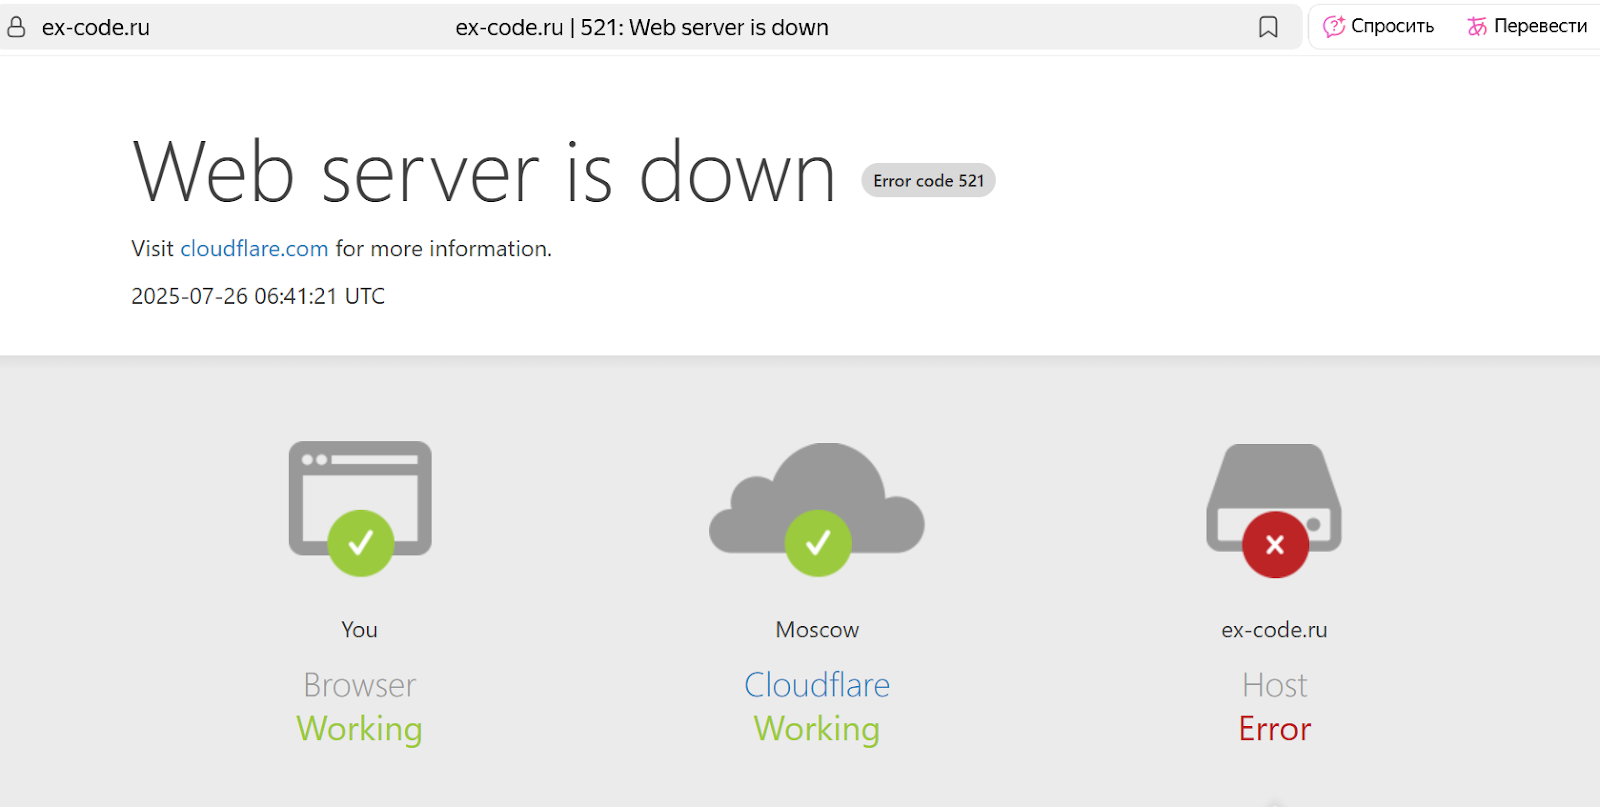
Task: Click the red 'Error' status under Host
Action: 1274,729
